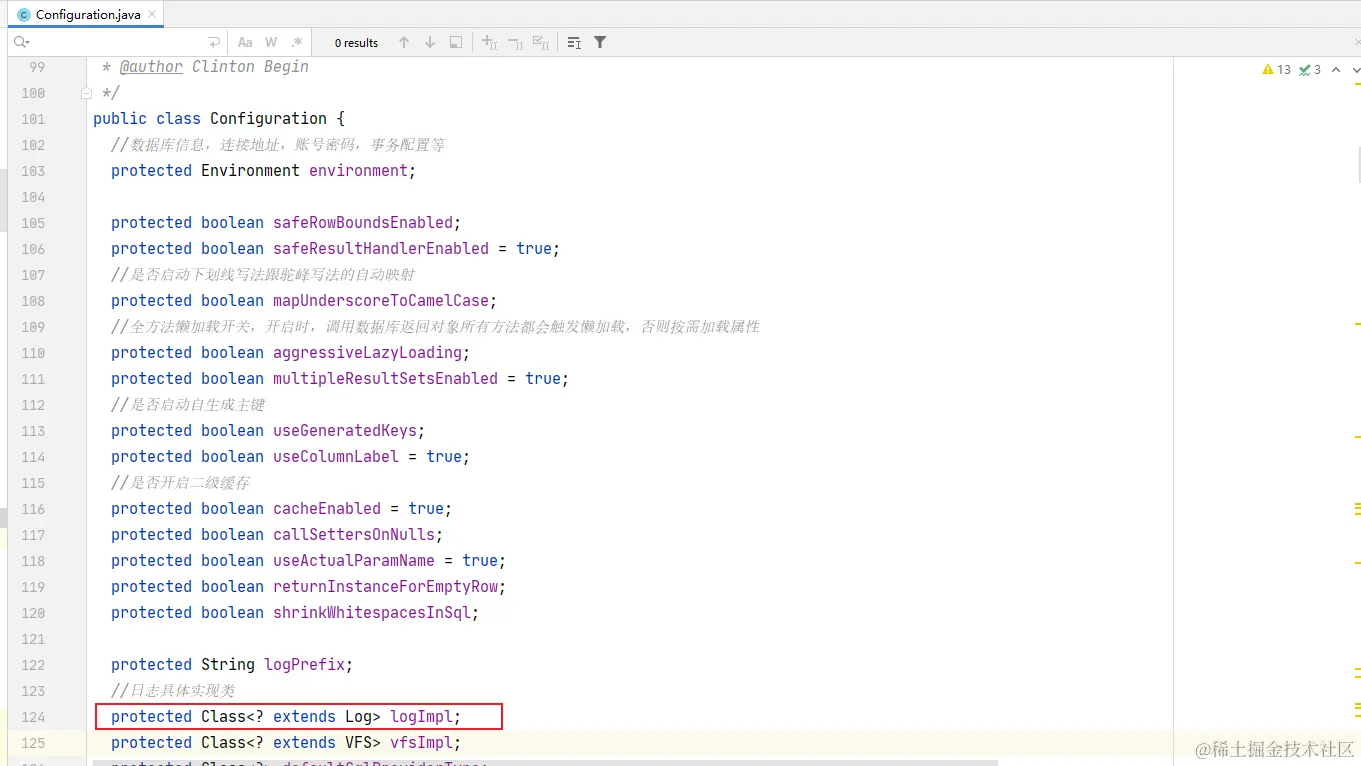Click the 'useGeneratedKeys' field
Viewport: 1361px width, 766px height.
coord(345,430)
